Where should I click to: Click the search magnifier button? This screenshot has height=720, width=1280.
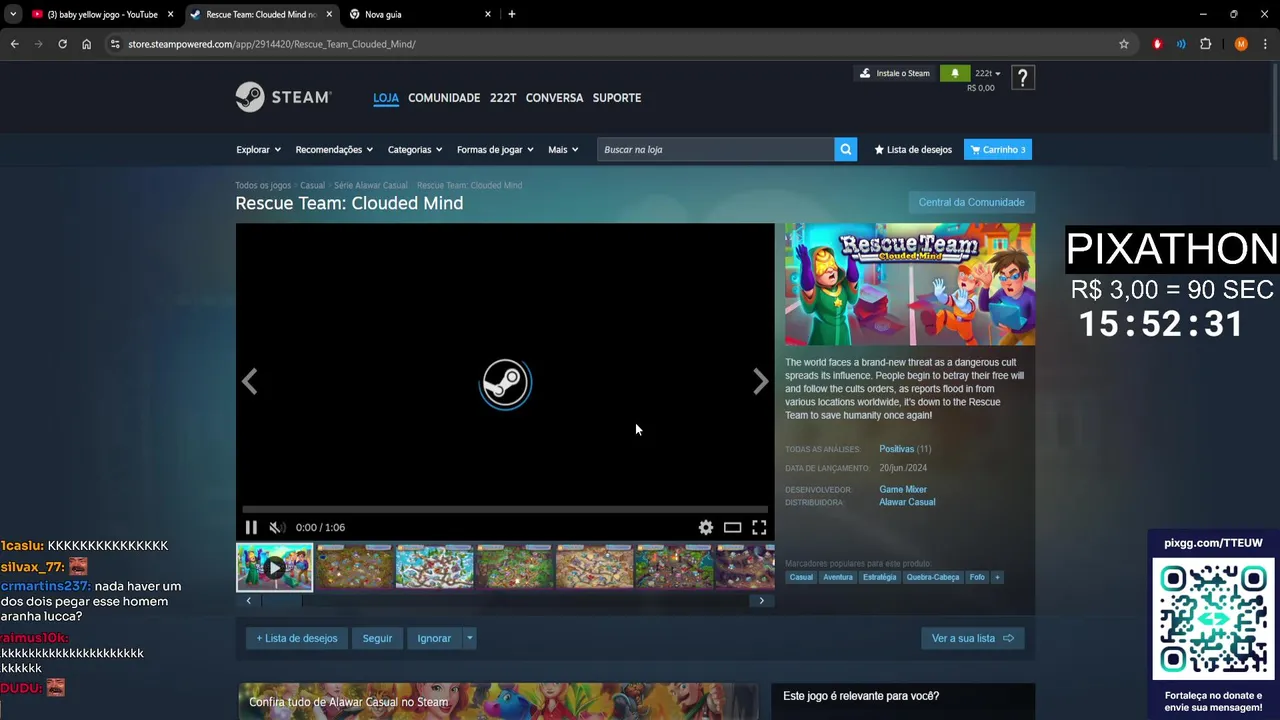[x=846, y=149]
